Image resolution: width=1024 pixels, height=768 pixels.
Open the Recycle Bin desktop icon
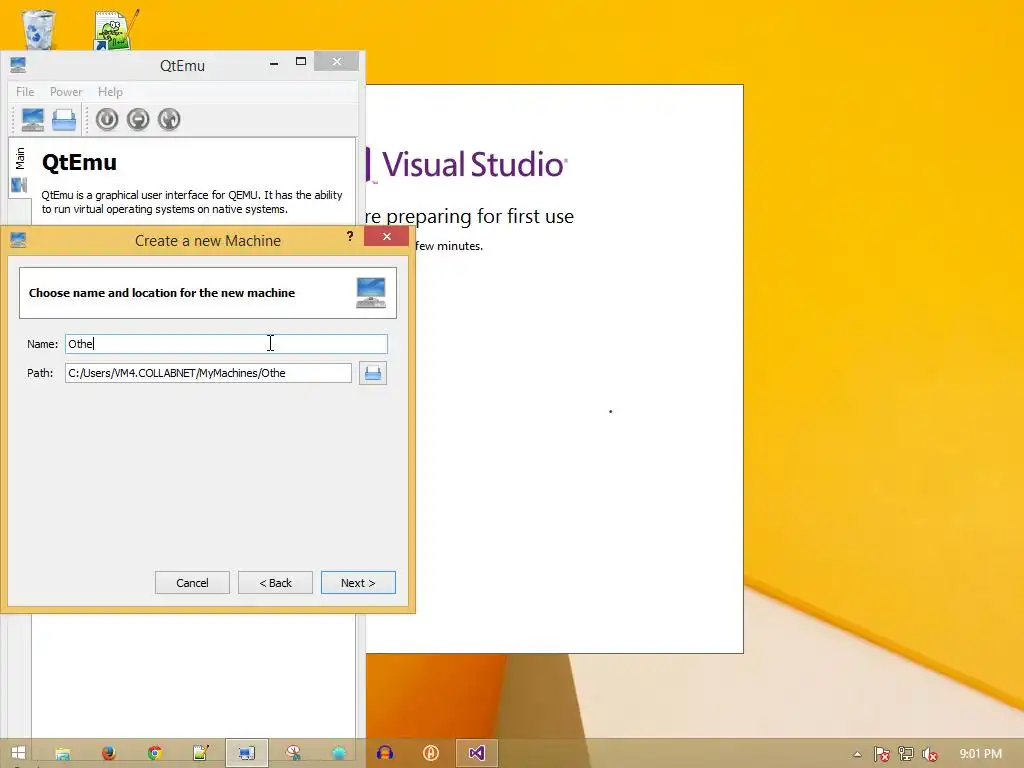point(39,29)
